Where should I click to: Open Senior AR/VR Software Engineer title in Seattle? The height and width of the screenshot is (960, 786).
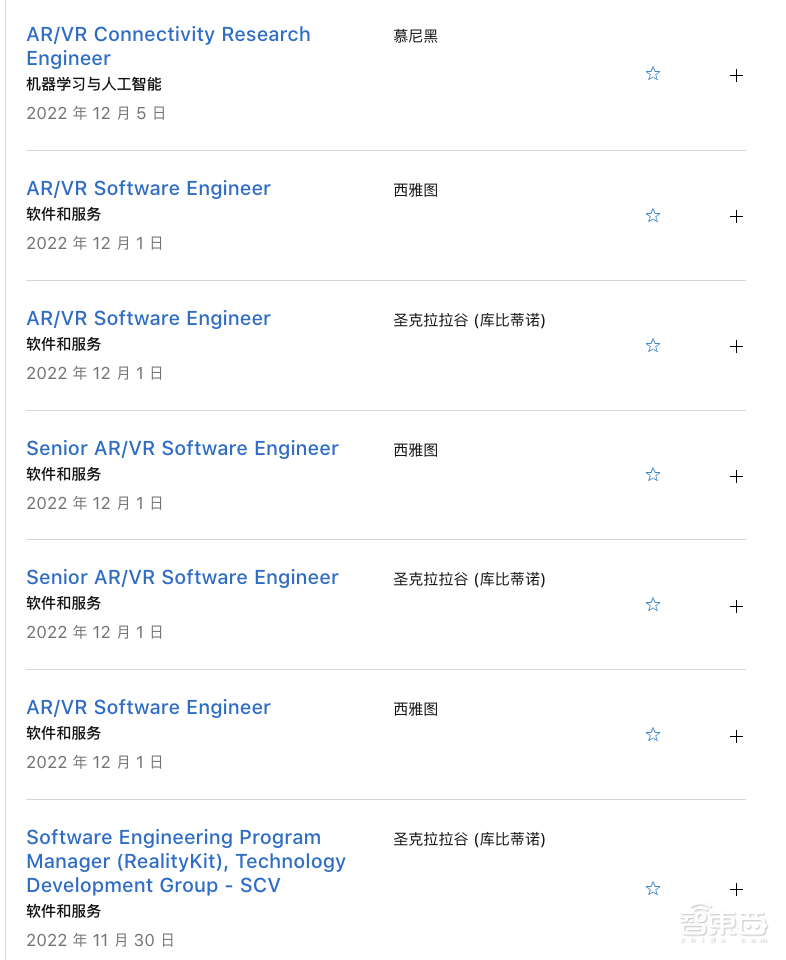coord(182,448)
